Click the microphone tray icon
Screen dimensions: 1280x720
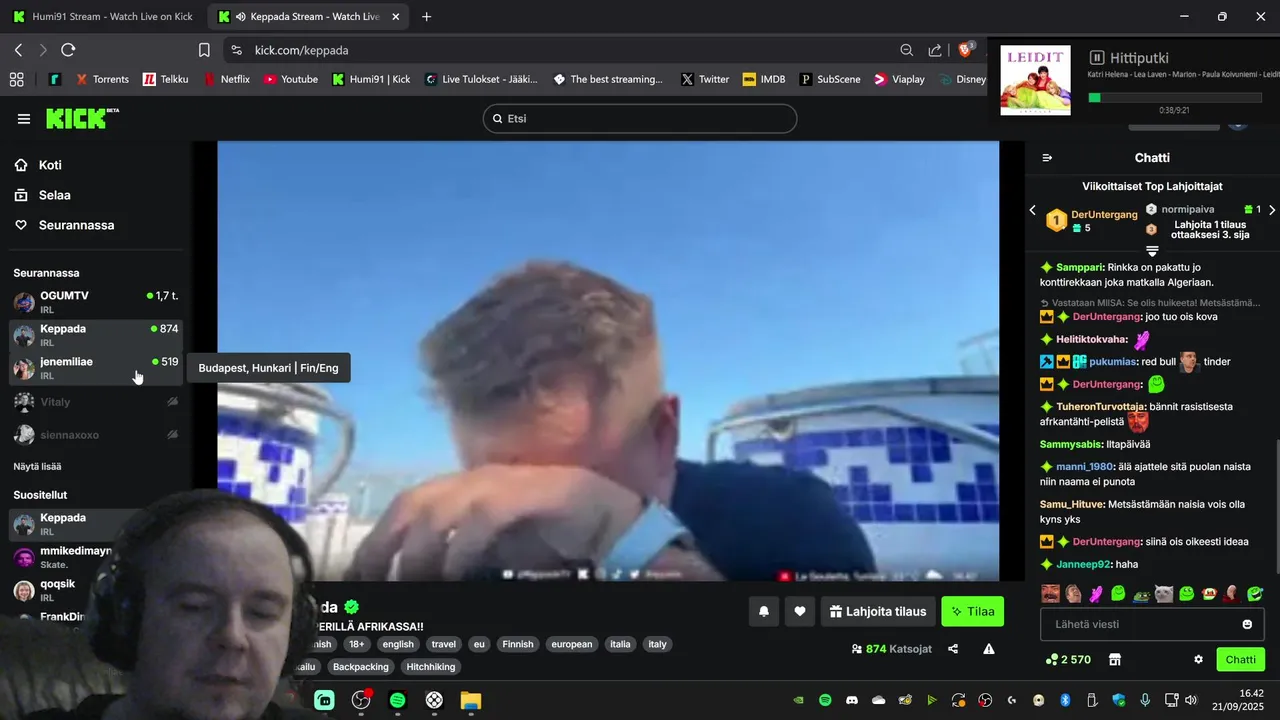click(x=1145, y=700)
